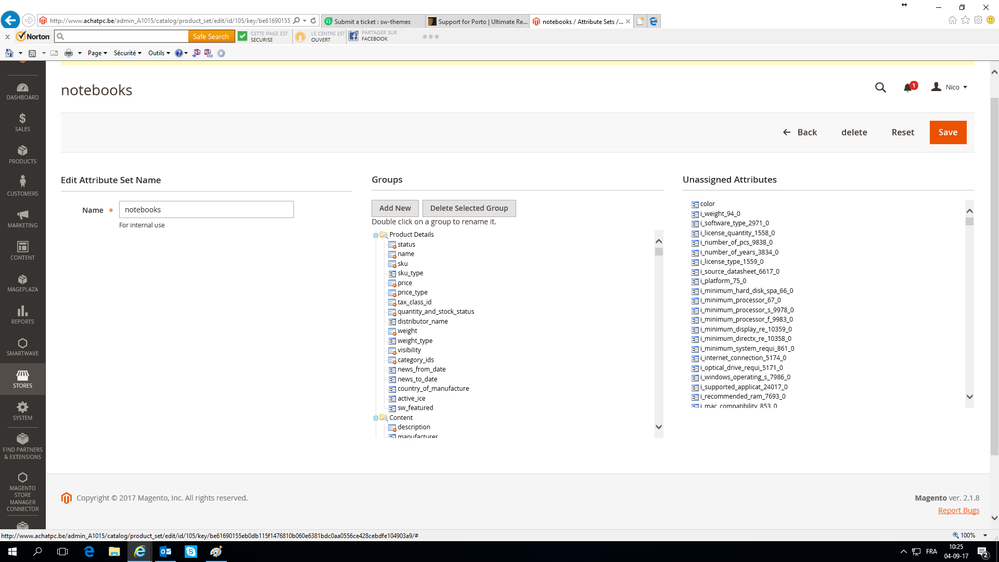The image size is (999, 562).
Task: Click Add New group button
Action: coord(395,208)
